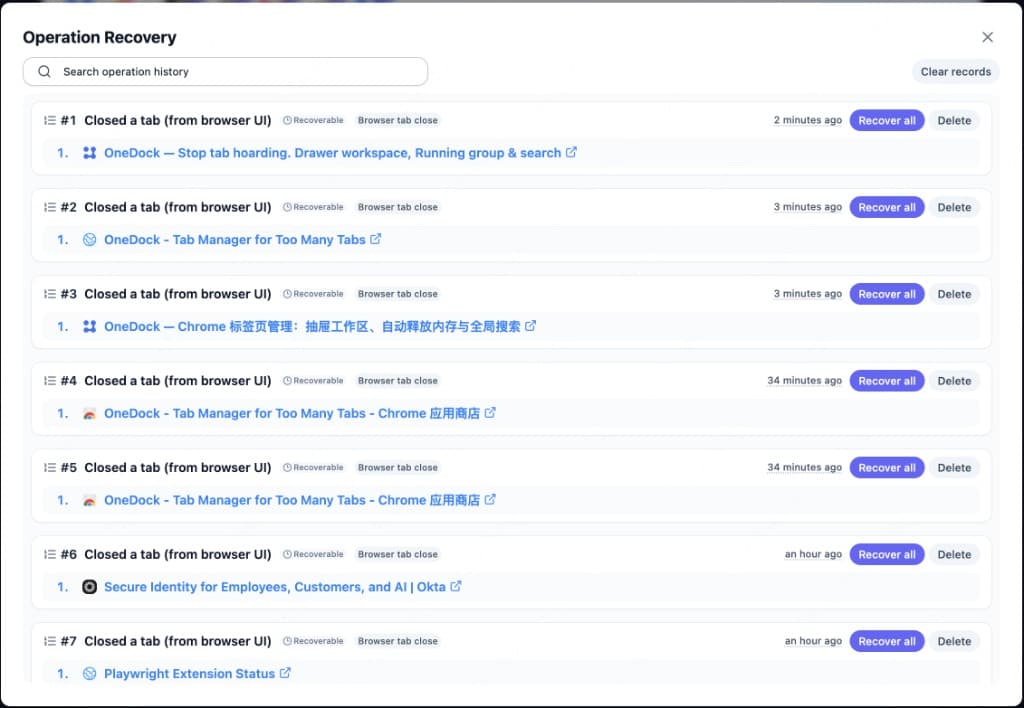
Task: Focus the Search operation history field
Action: (x=225, y=71)
